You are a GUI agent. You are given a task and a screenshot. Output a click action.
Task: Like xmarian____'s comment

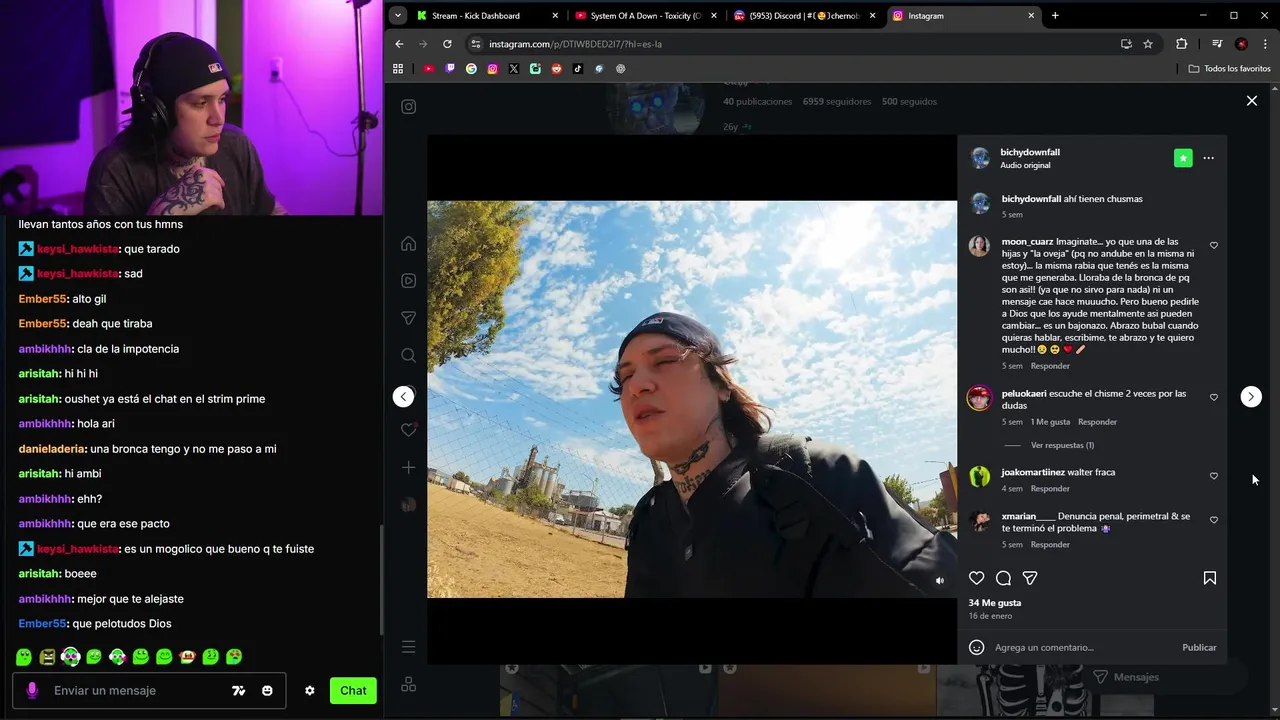tap(1214, 520)
